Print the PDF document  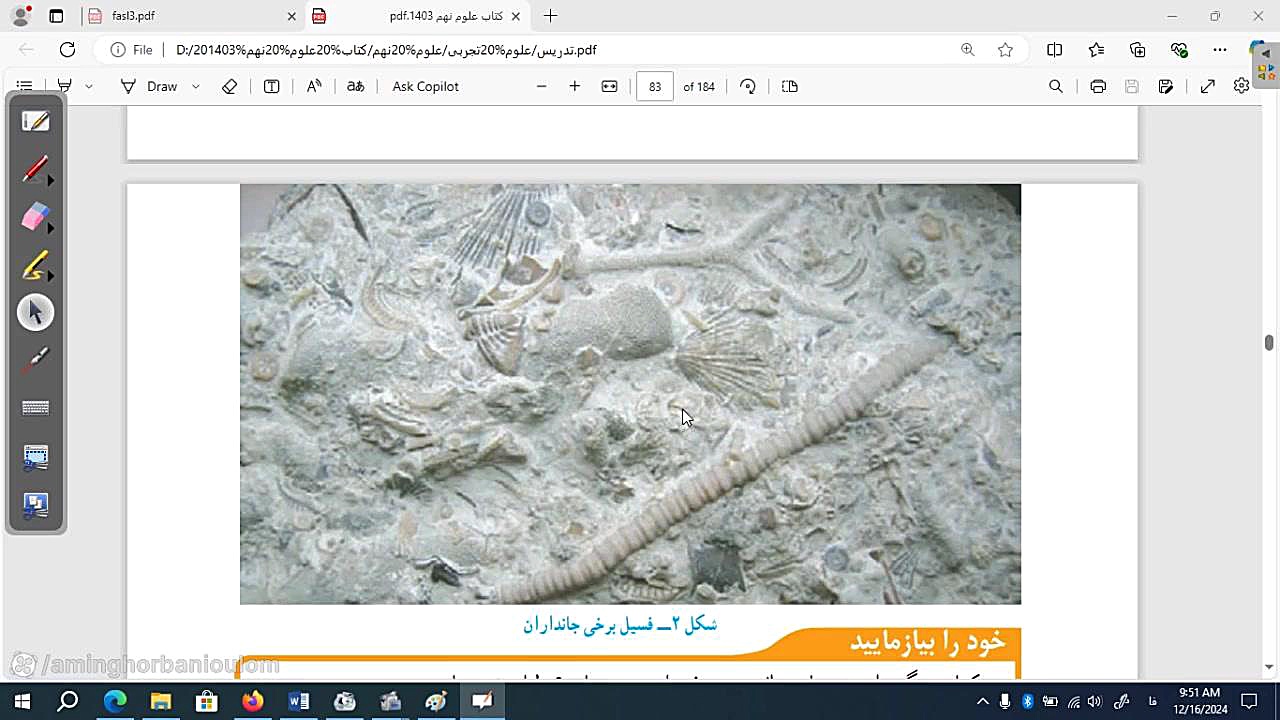[1098, 86]
